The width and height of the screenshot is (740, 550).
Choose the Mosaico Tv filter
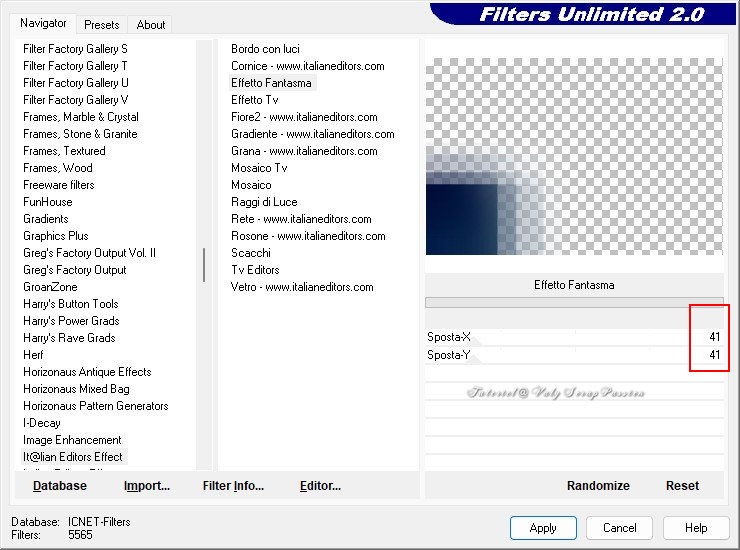pyautogui.click(x=259, y=168)
